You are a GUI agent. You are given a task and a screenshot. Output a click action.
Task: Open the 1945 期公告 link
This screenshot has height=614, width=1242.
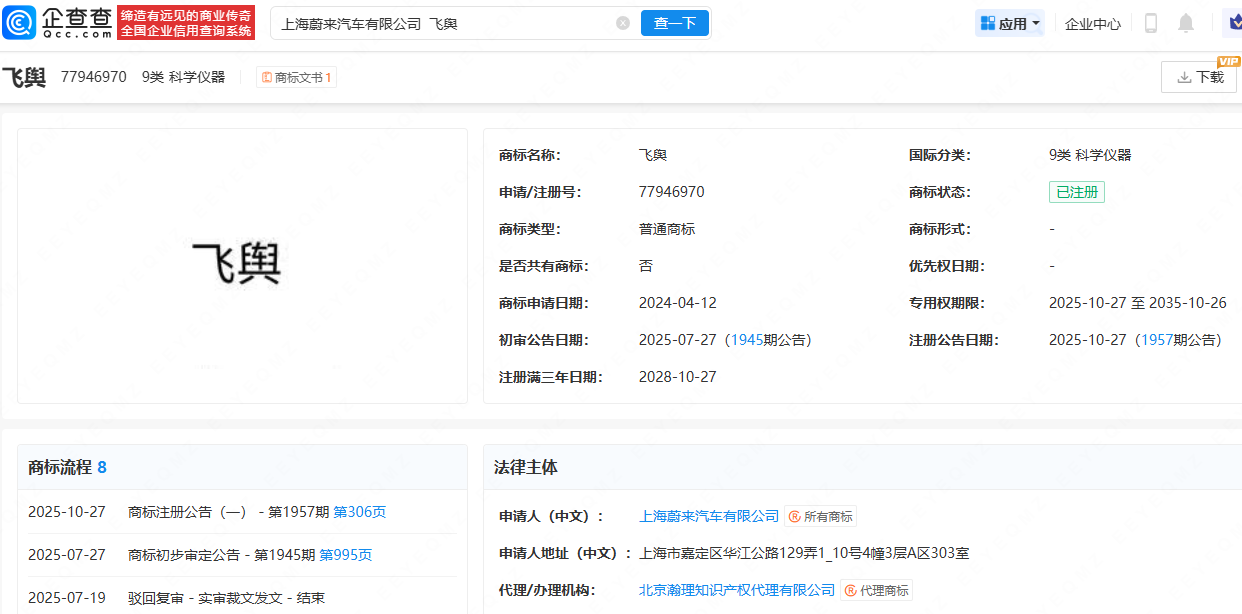[747, 340]
